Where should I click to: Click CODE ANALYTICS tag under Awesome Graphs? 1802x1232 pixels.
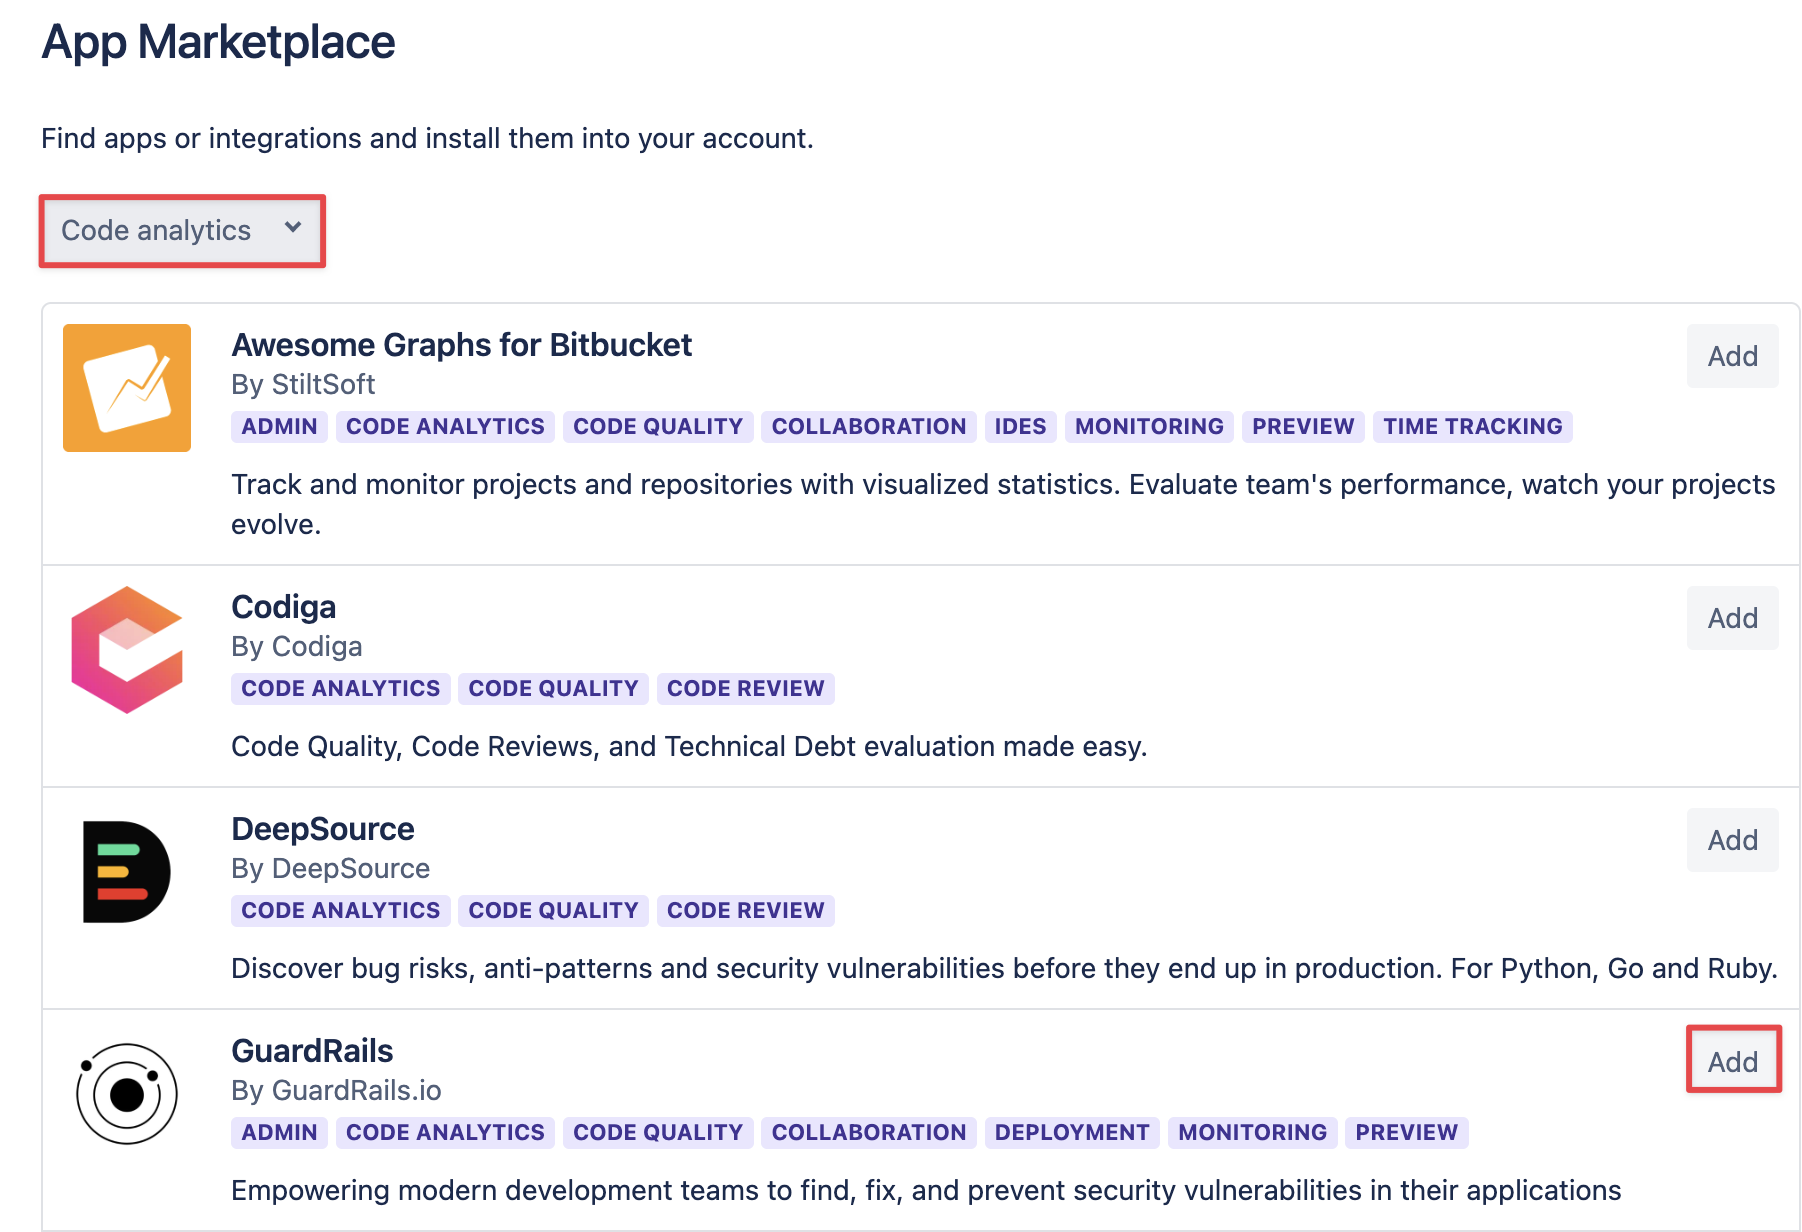click(x=445, y=427)
